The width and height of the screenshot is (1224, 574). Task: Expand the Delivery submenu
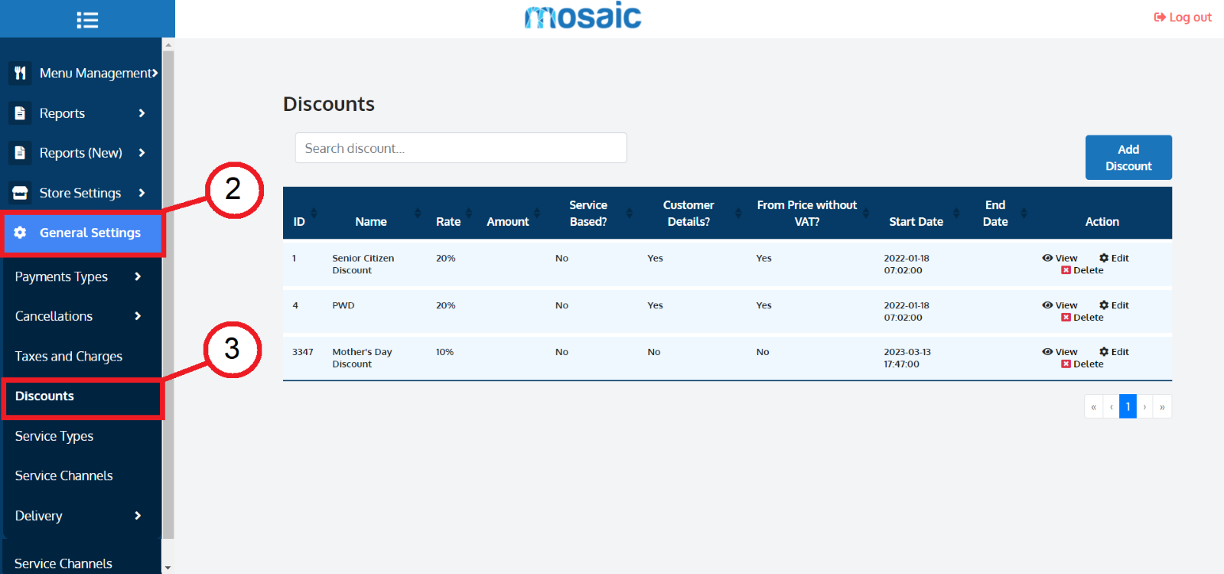pyautogui.click(x=80, y=516)
